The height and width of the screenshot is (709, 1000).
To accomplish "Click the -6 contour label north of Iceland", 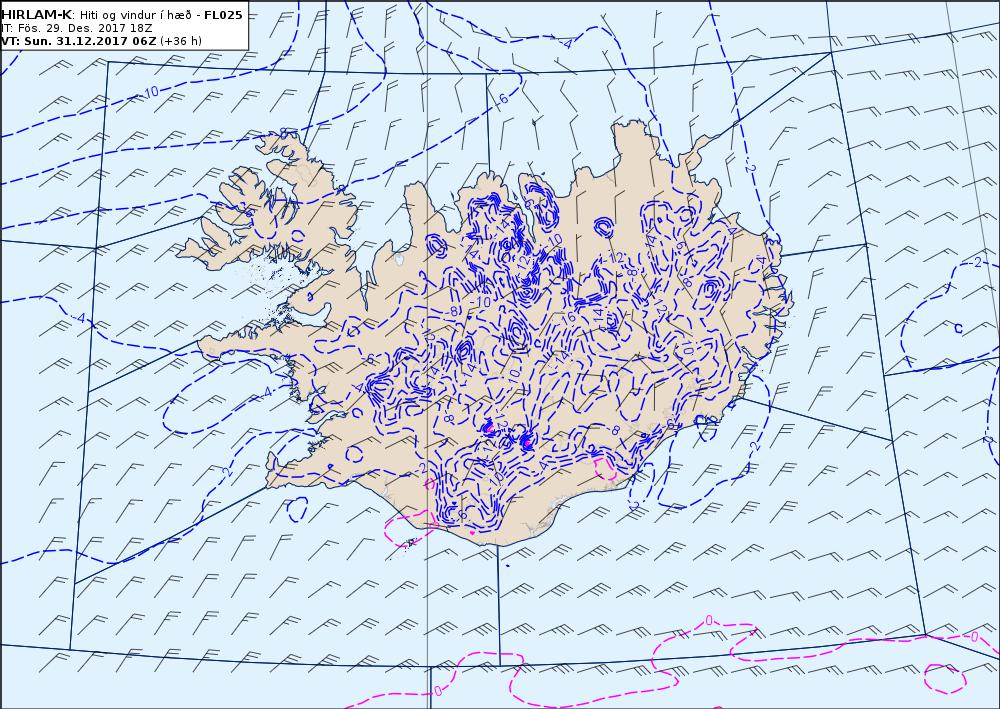I will coord(501,99).
